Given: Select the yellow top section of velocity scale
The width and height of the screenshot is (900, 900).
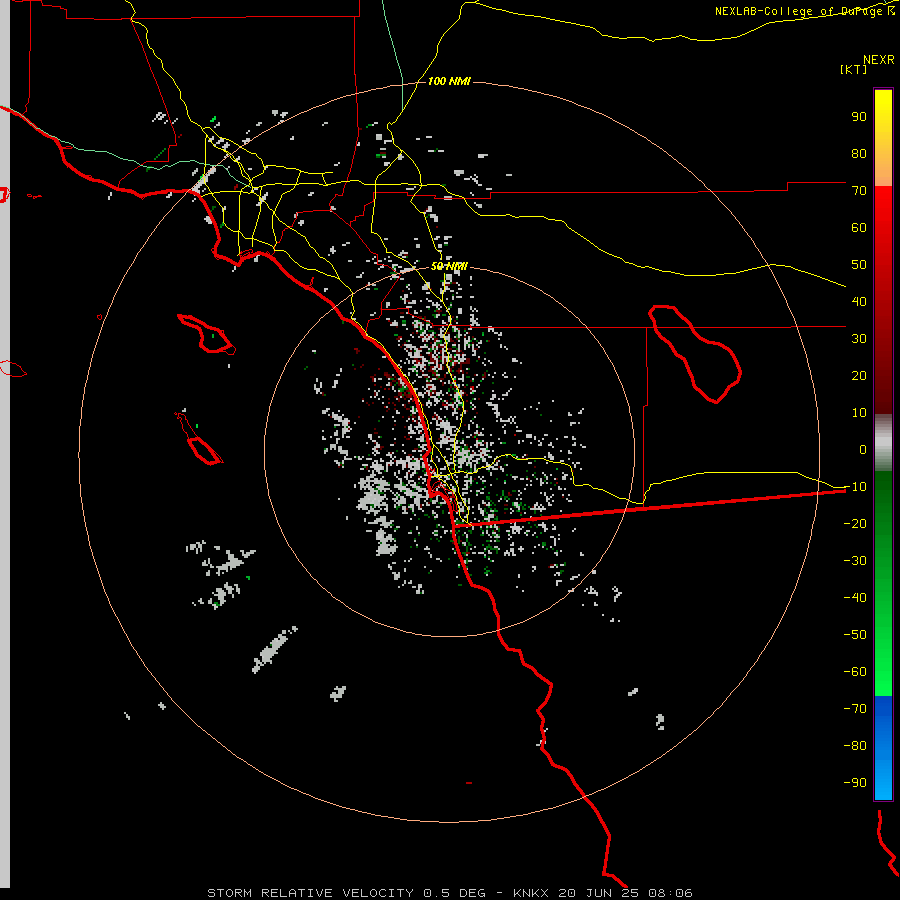Looking at the screenshot, I should (x=883, y=137).
